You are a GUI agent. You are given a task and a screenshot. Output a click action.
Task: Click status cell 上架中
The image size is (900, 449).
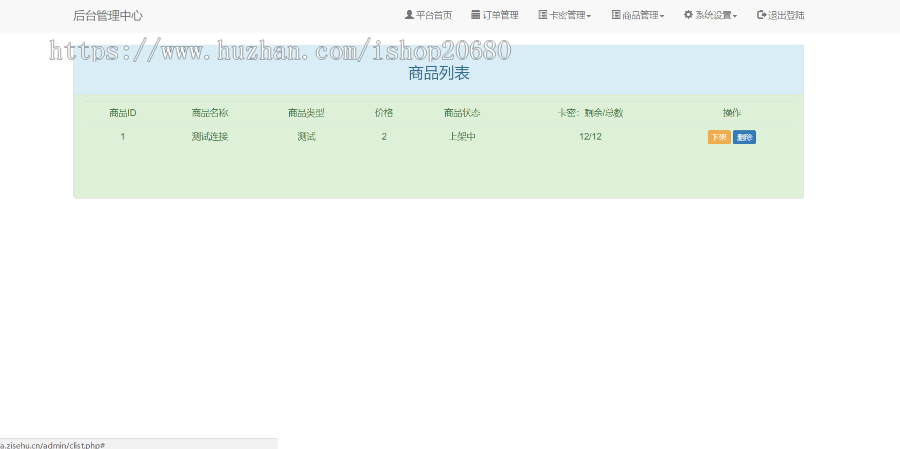coord(462,137)
